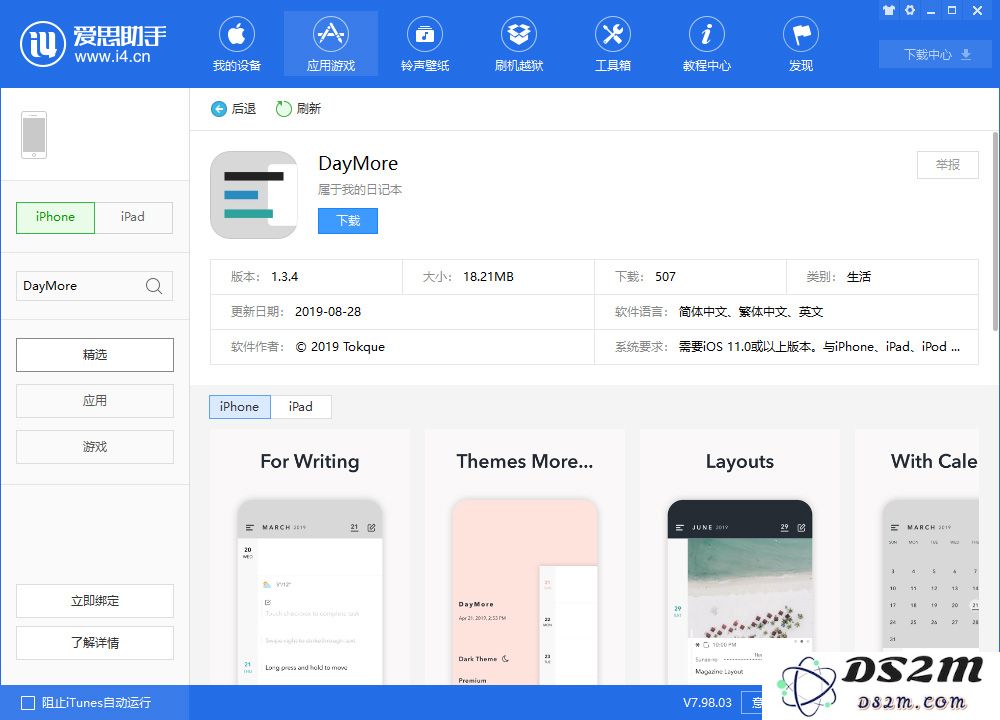1000x720 pixels.
Task: Click 了解详情 learn more button
Action: coord(95,643)
